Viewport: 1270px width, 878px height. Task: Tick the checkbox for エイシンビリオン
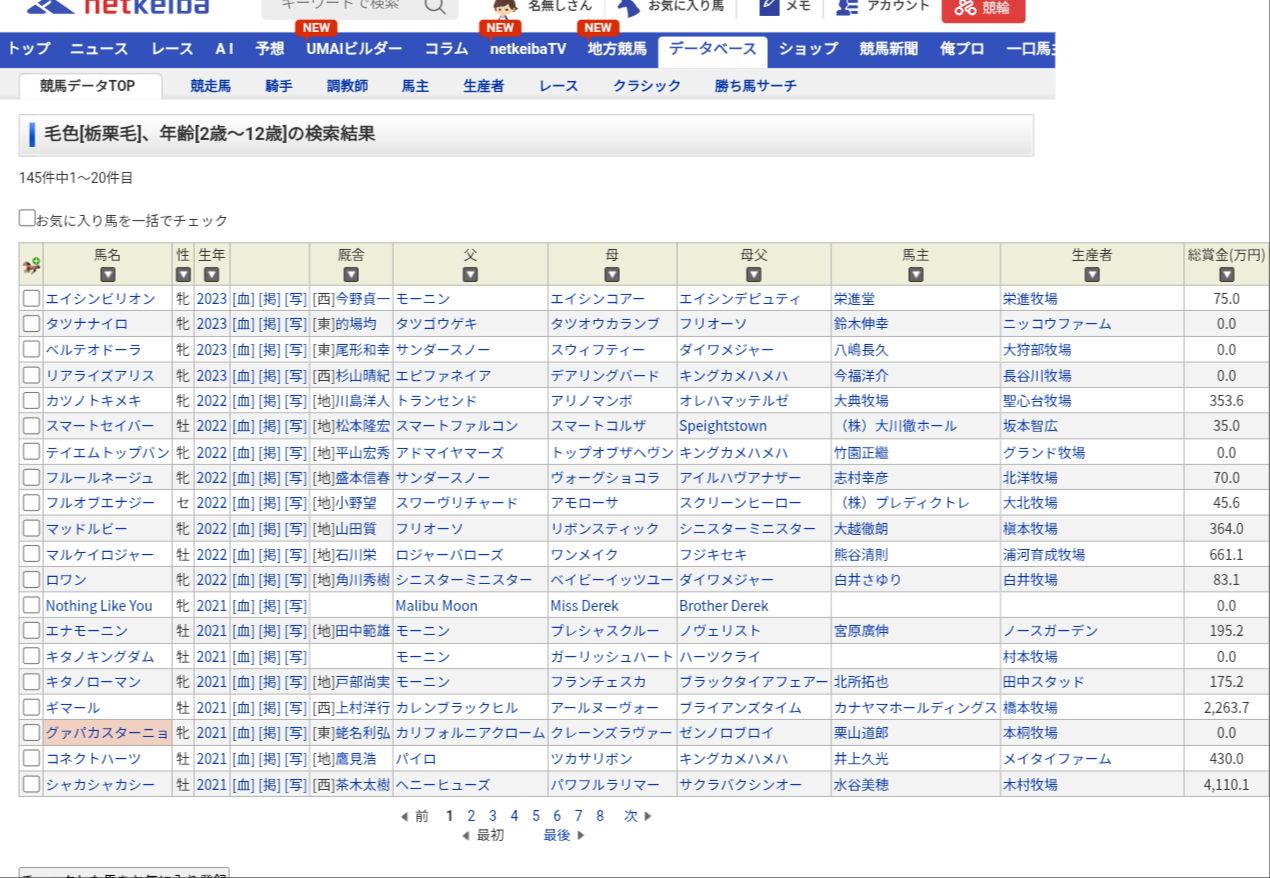(x=31, y=298)
